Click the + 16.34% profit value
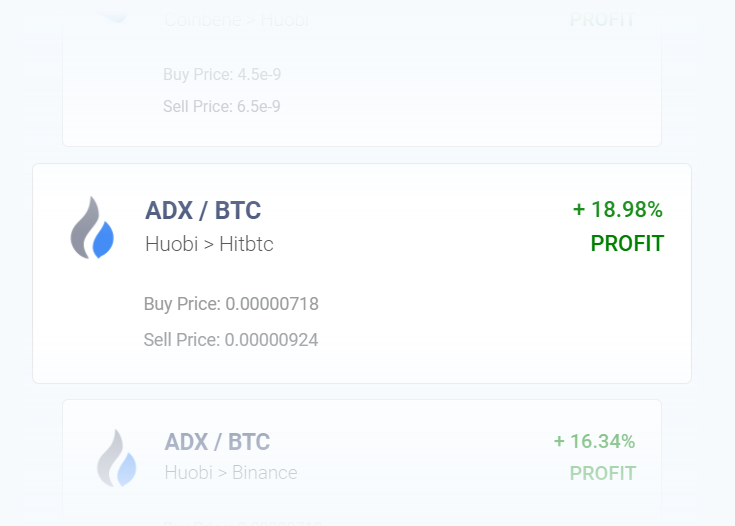Image resolution: width=735 pixels, height=526 pixels. (594, 441)
